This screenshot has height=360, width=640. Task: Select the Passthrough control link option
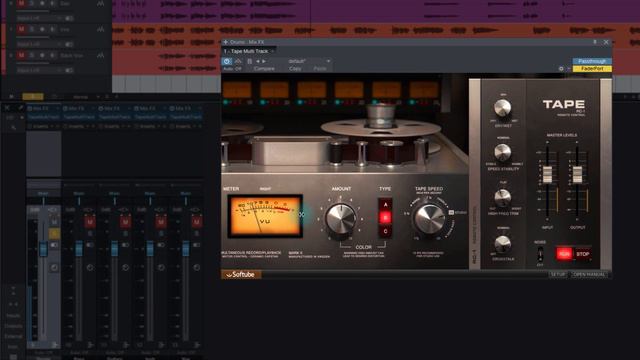tap(592, 61)
